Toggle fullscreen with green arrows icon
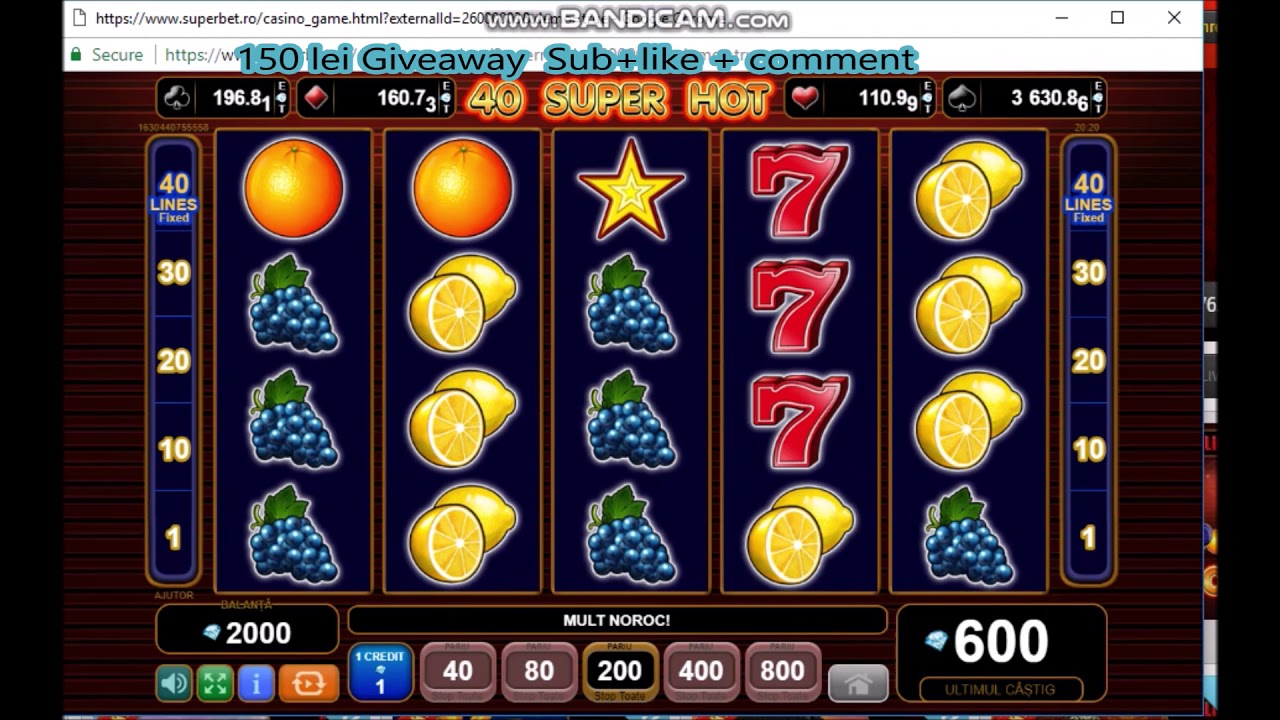The width and height of the screenshot is (1280, 720). coord(215,684)
